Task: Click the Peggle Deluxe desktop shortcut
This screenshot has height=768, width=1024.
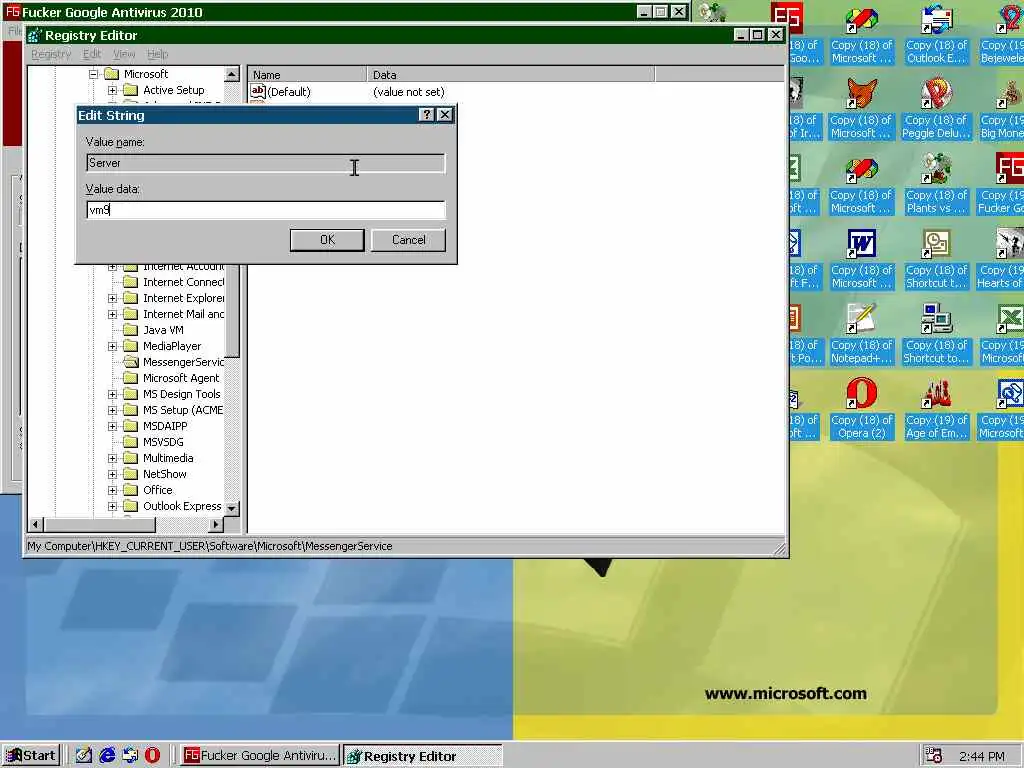Action: (x=936, y=110)
